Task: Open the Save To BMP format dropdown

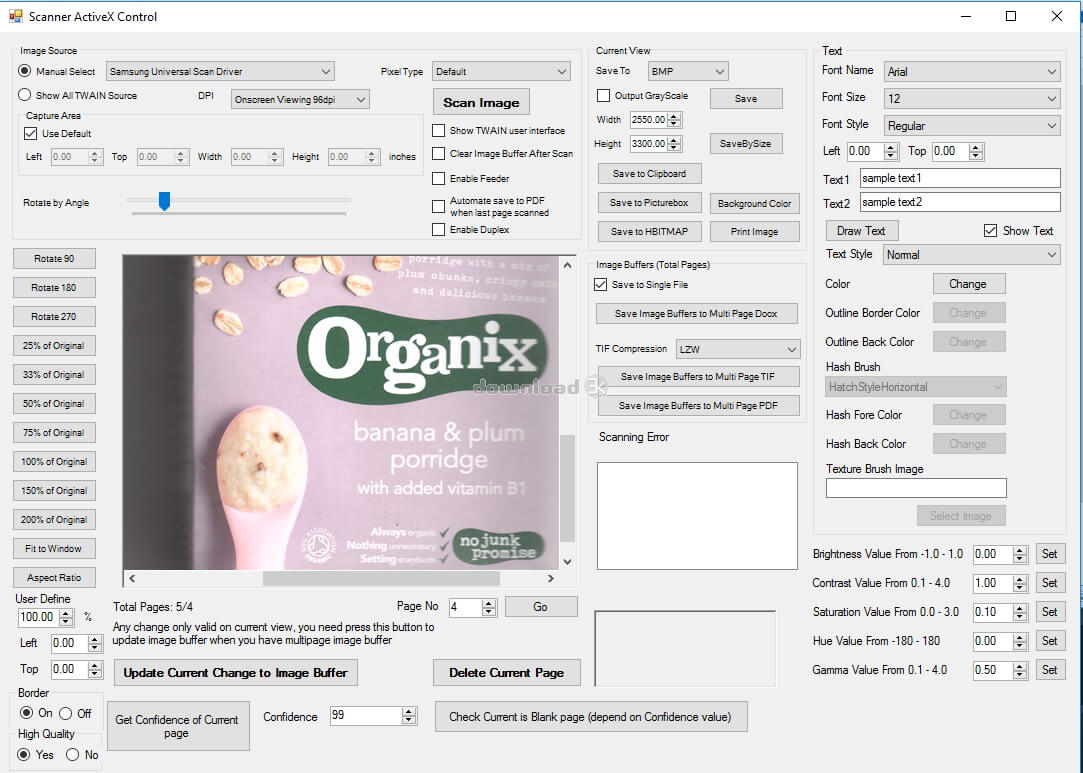Action: [x=688, y=71]
